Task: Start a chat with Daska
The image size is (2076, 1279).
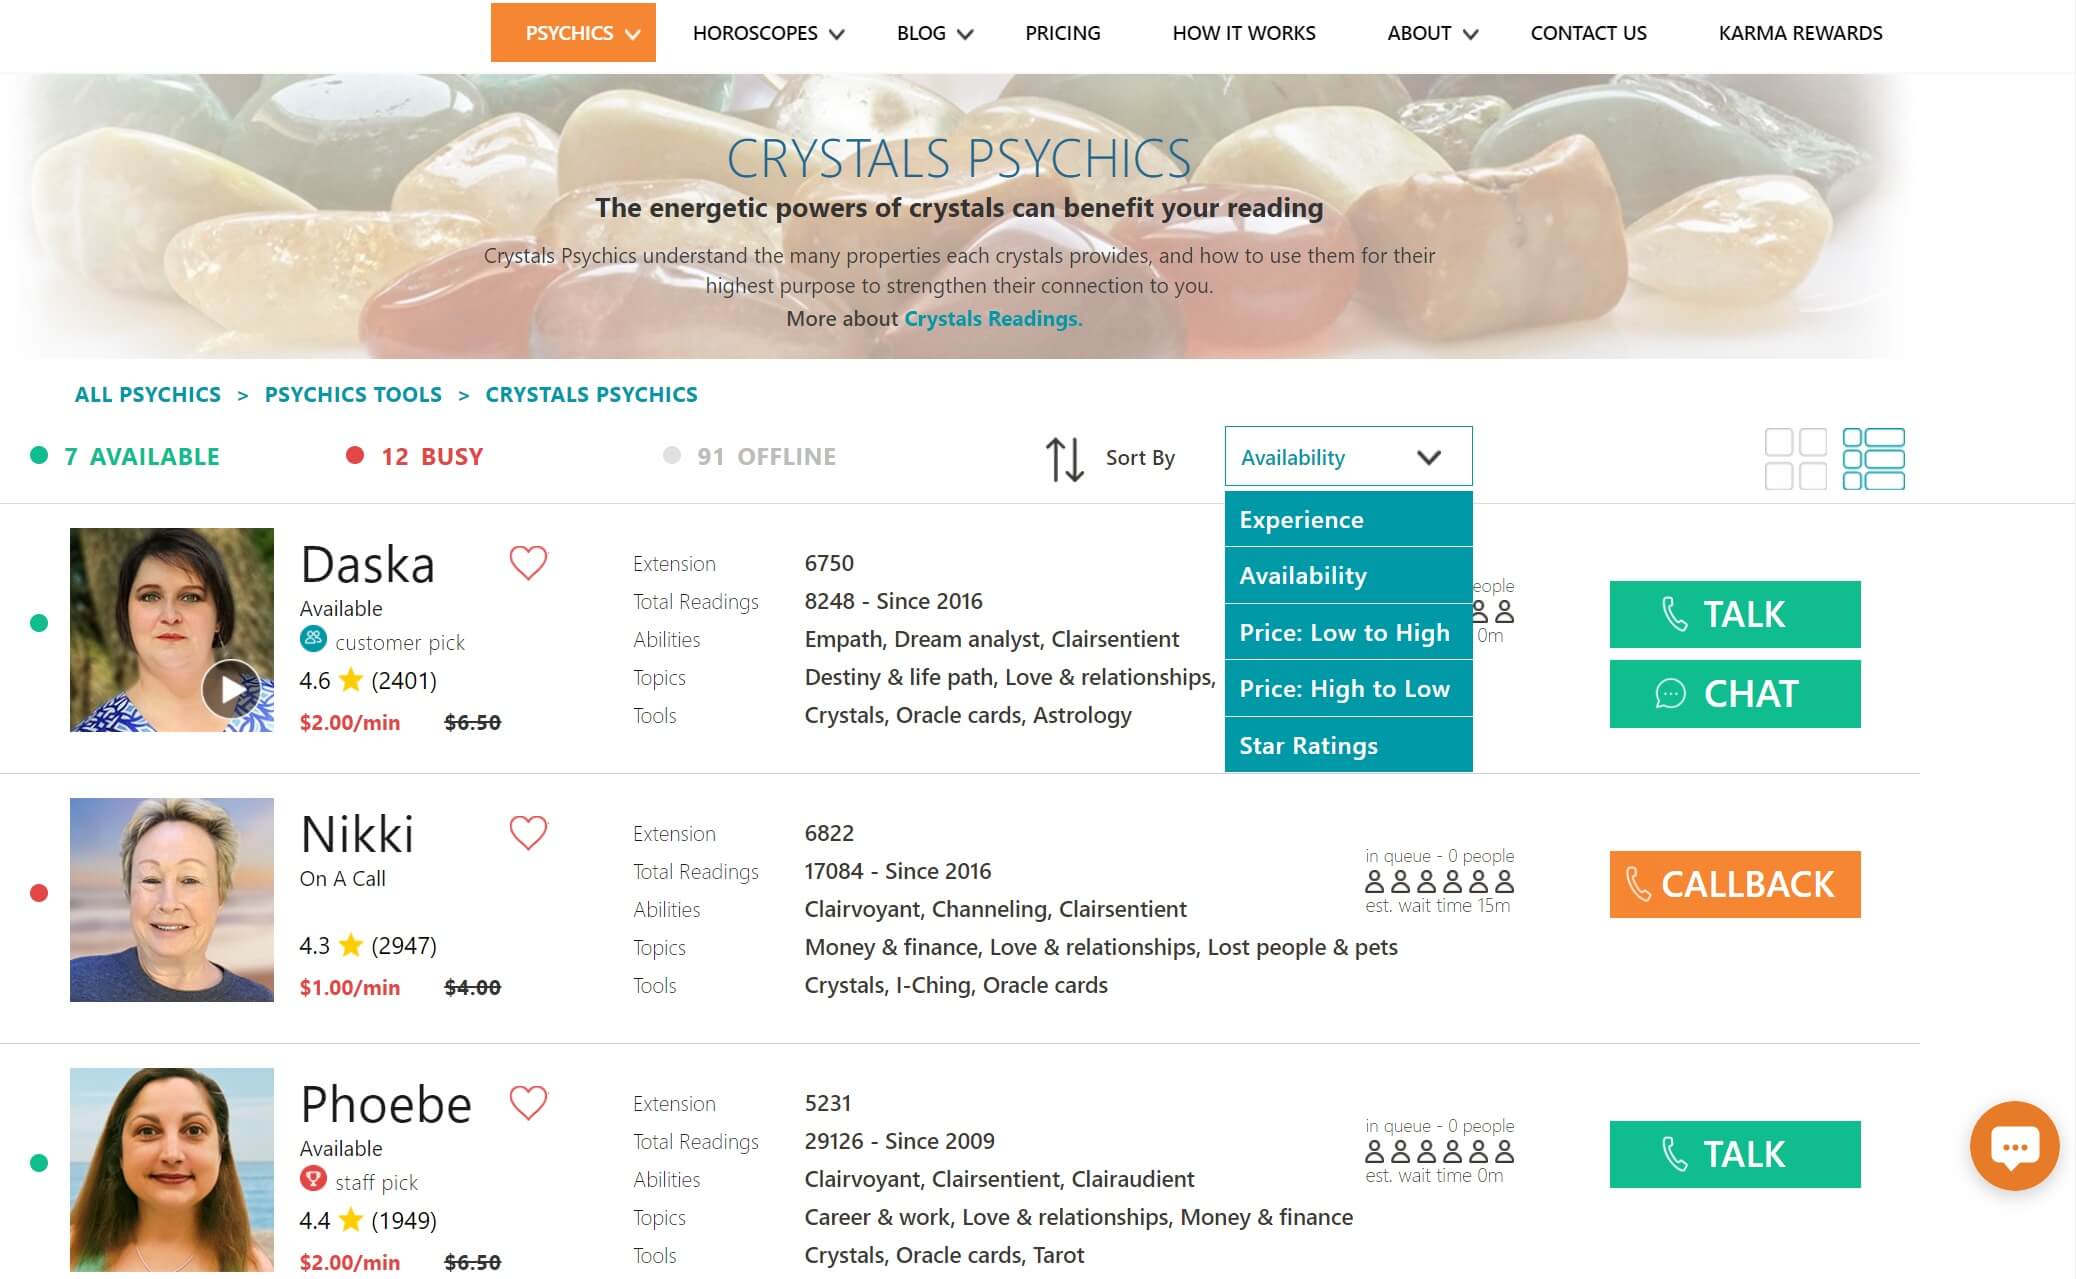Action: tap(1734, 694)
